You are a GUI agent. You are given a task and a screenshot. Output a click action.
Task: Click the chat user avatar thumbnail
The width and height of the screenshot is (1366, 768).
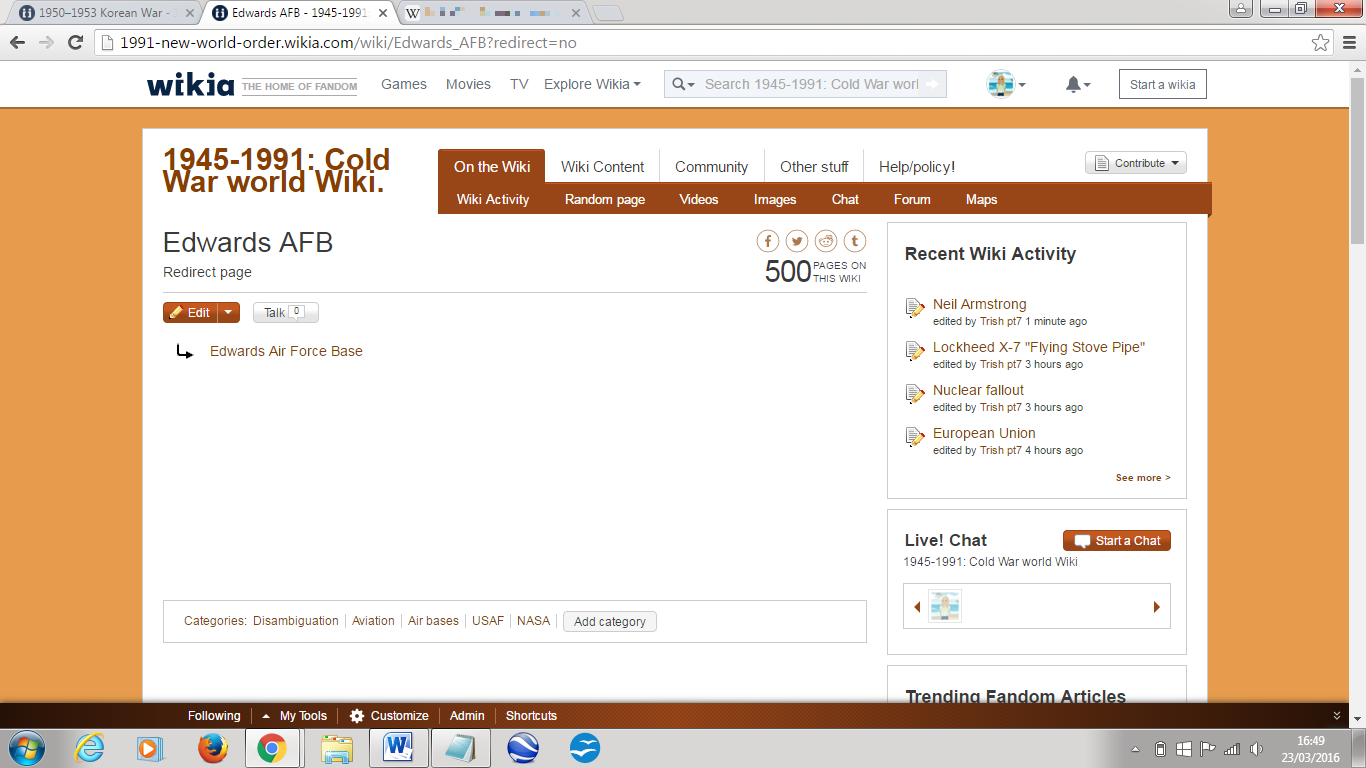point(945,606)
